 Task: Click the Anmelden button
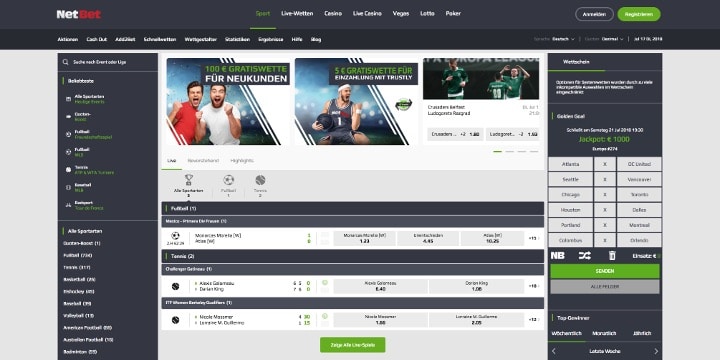pyautogui.click(x=594, y=14)
